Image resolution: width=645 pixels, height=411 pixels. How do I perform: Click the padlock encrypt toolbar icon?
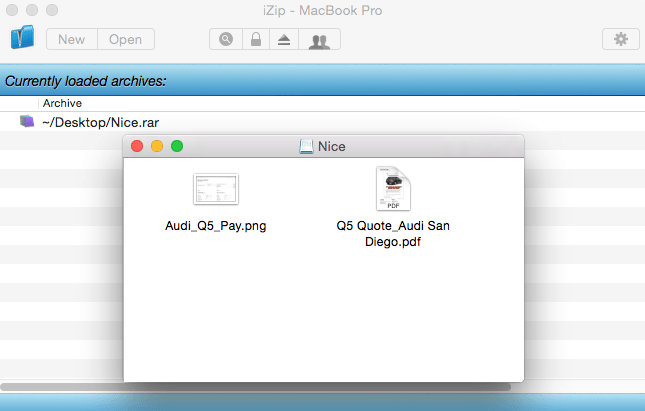tap(256, 39)
